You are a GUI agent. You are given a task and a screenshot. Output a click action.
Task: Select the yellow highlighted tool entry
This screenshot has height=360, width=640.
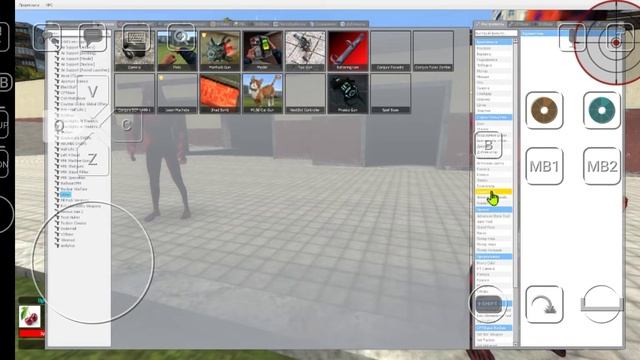493,191
